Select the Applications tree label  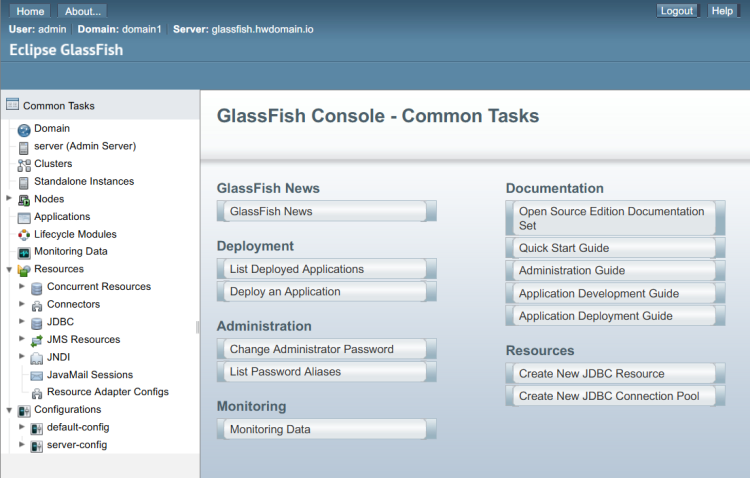pyautogui.click(x=62, y=216)
